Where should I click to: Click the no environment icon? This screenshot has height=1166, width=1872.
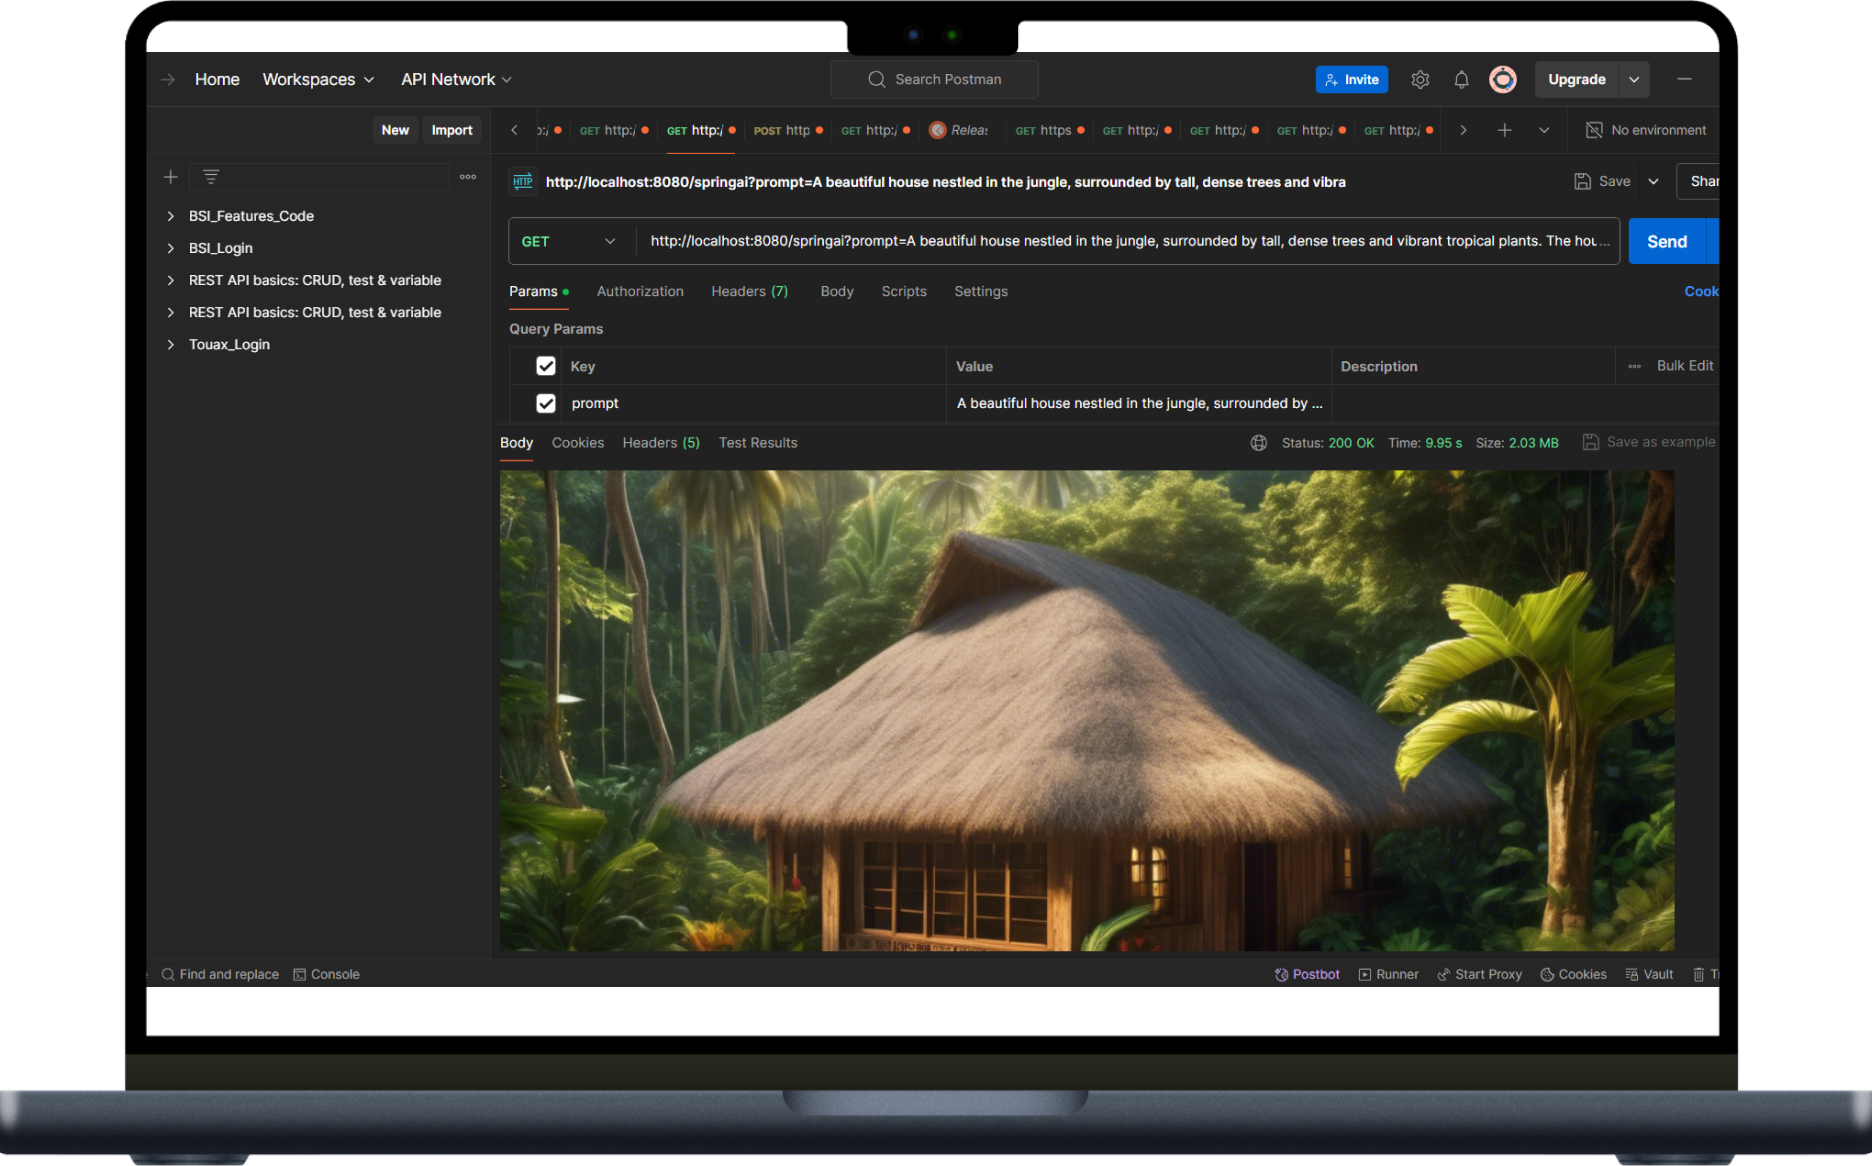point(1594,130)
